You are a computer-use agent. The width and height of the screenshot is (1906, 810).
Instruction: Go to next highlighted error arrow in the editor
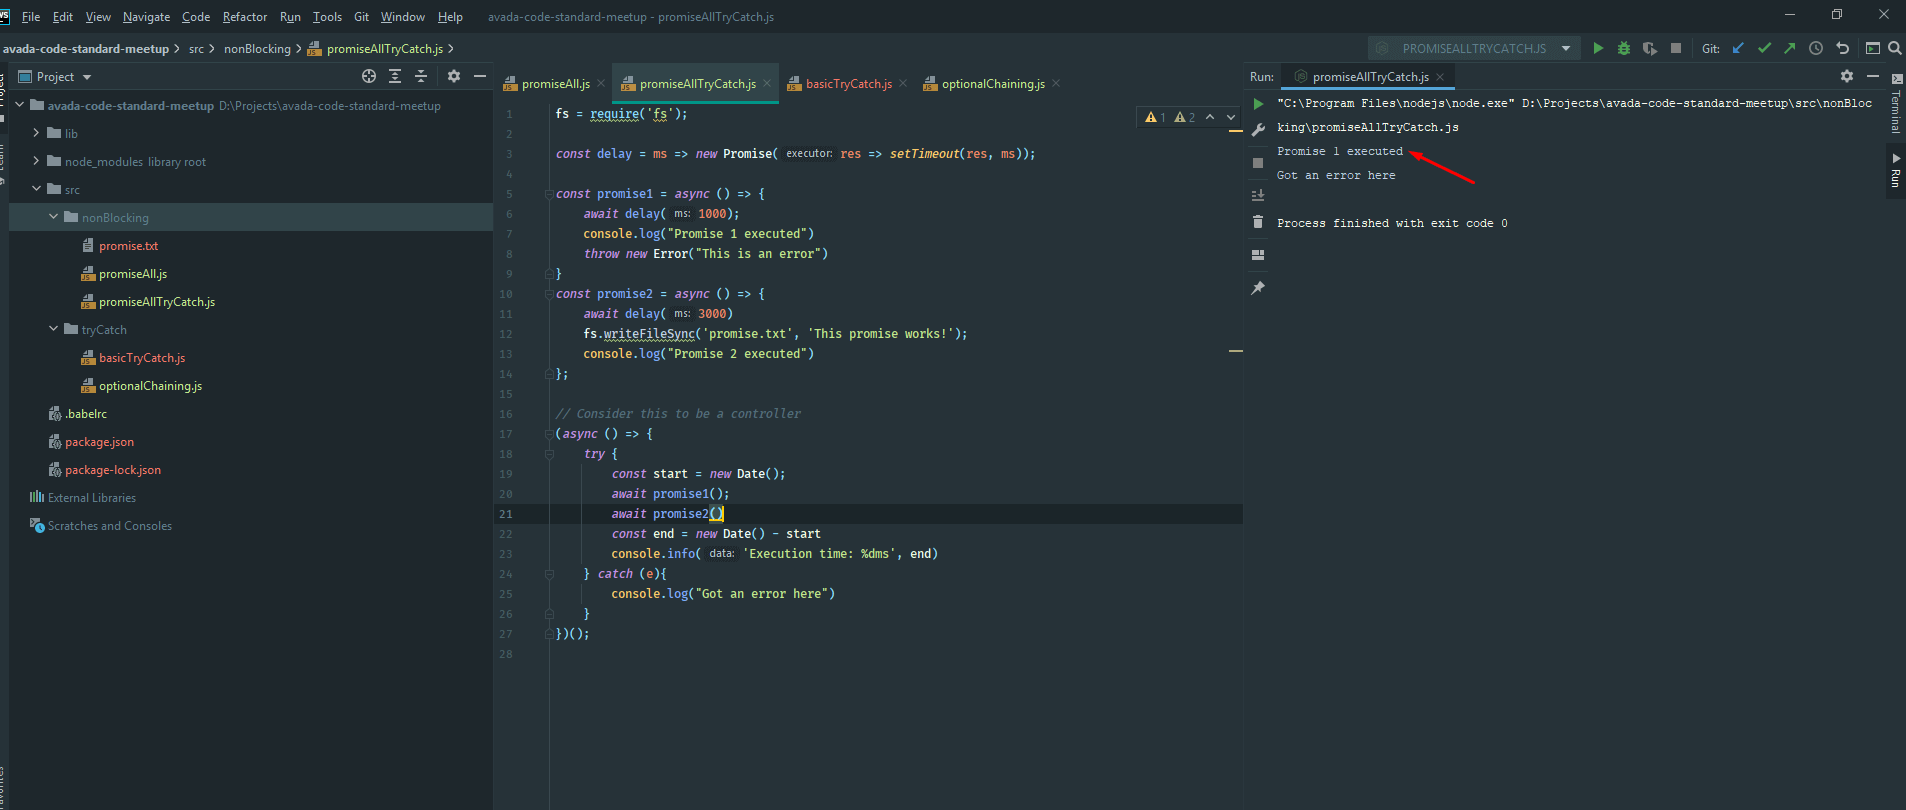pos(1231,117)
